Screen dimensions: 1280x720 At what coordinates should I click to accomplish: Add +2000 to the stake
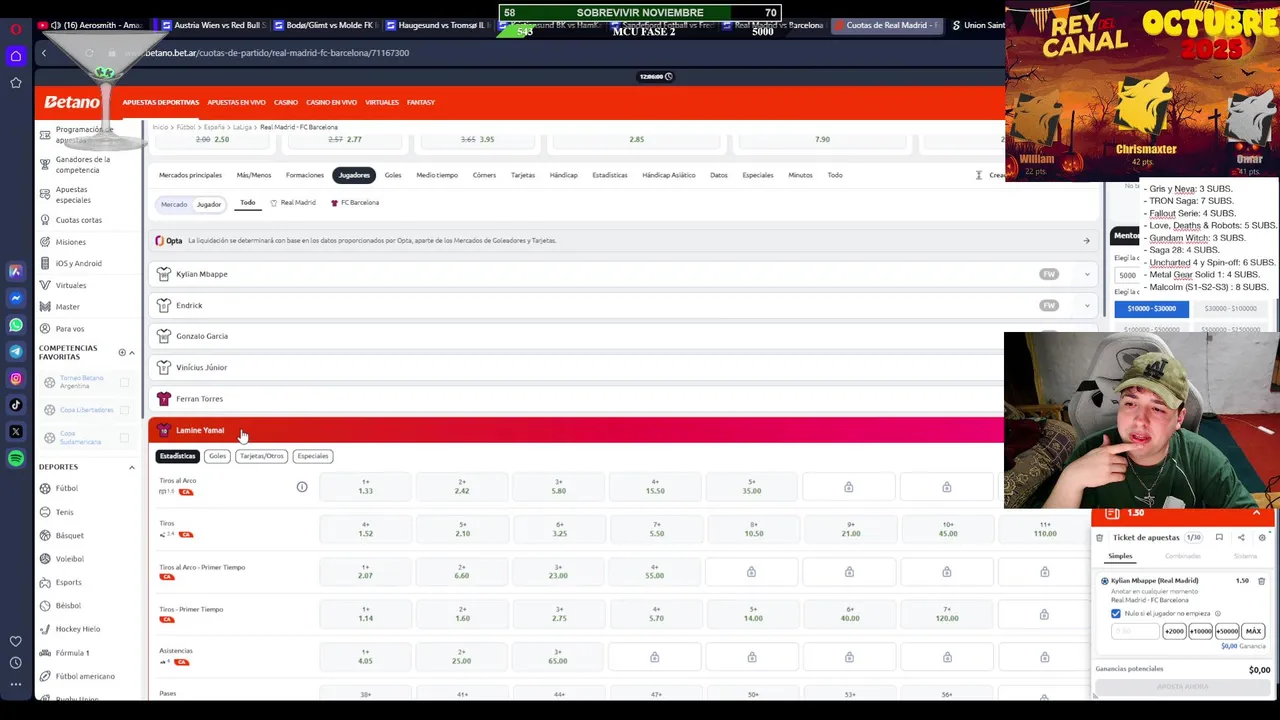pos(1174,631)
